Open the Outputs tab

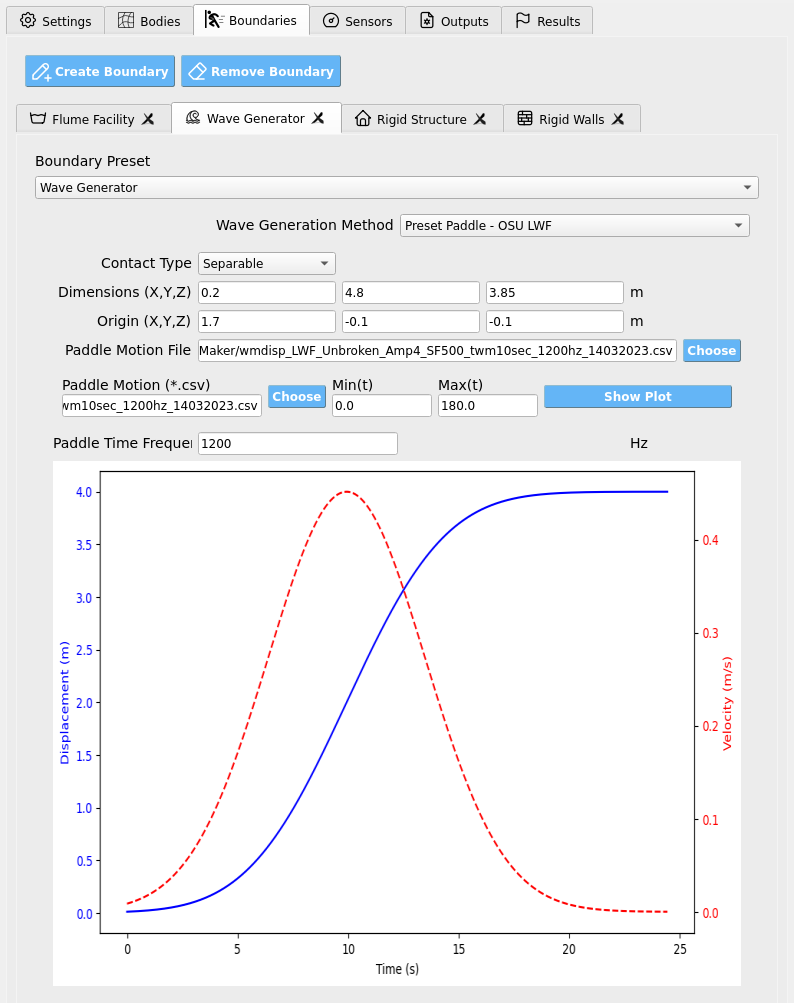pyautogui.click(x=454, y=20)
